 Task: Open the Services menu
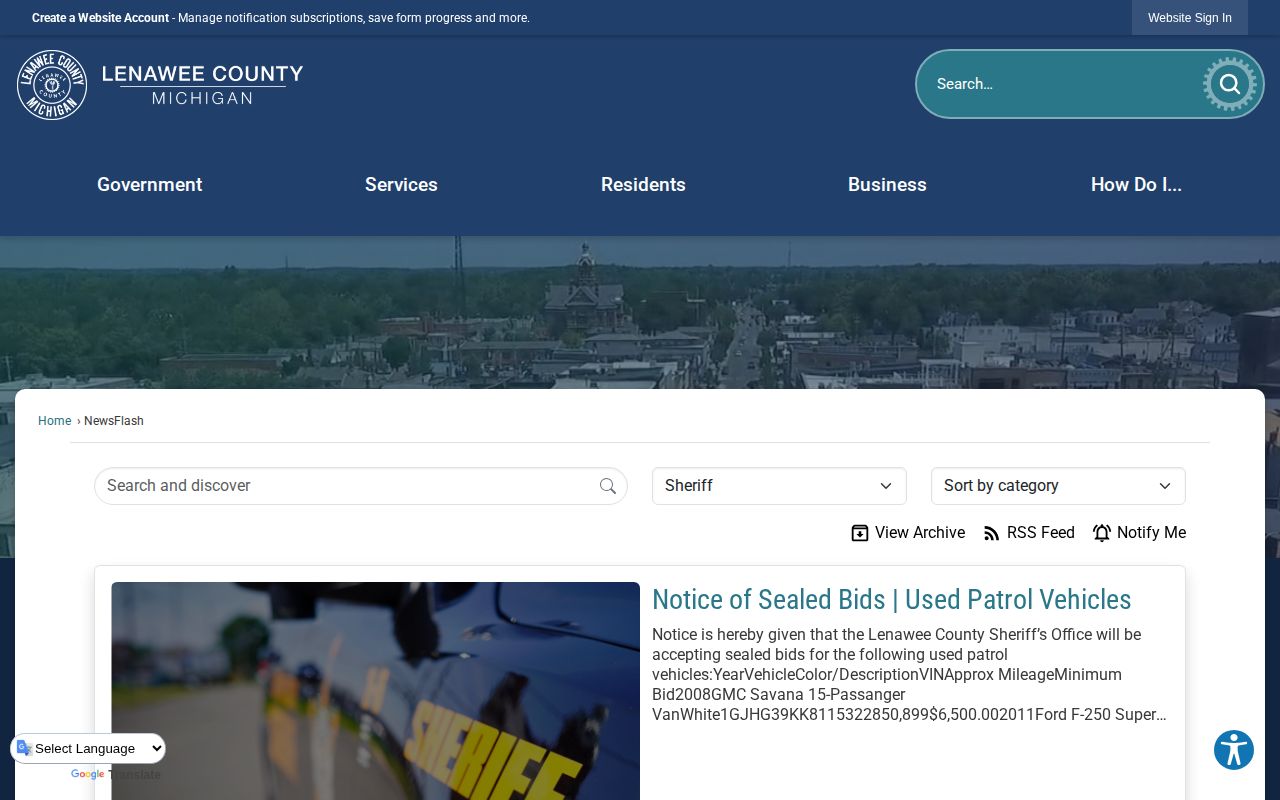[401, 185]
